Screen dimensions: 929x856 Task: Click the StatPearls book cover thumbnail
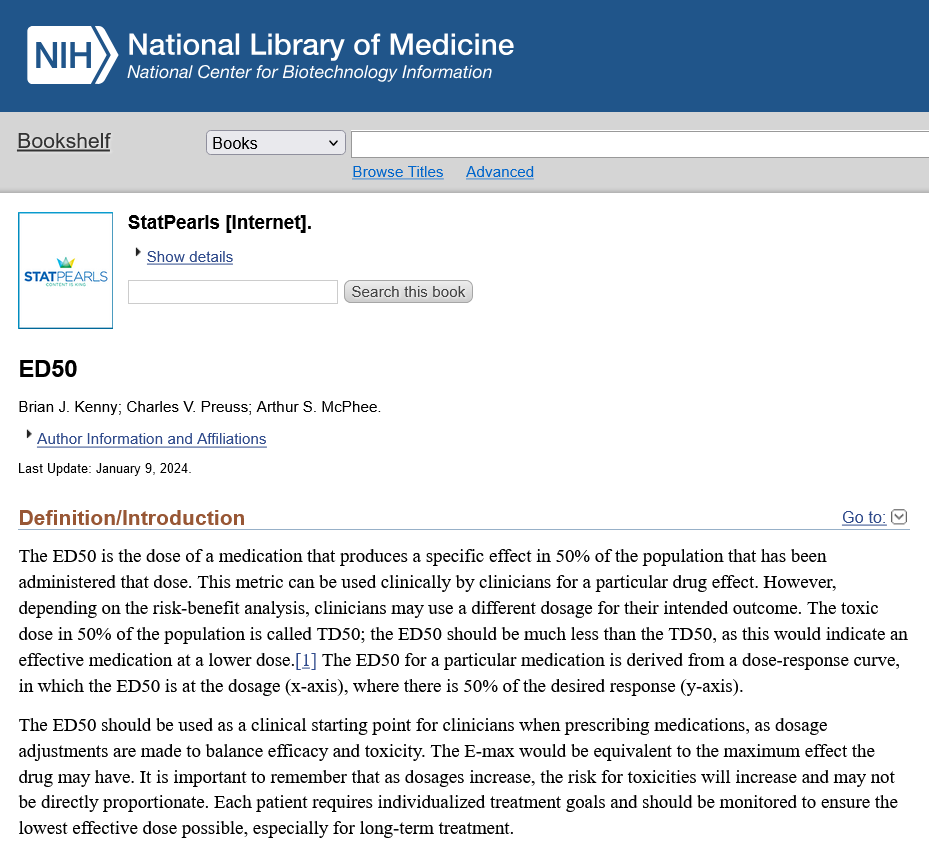tap(66, 270)
